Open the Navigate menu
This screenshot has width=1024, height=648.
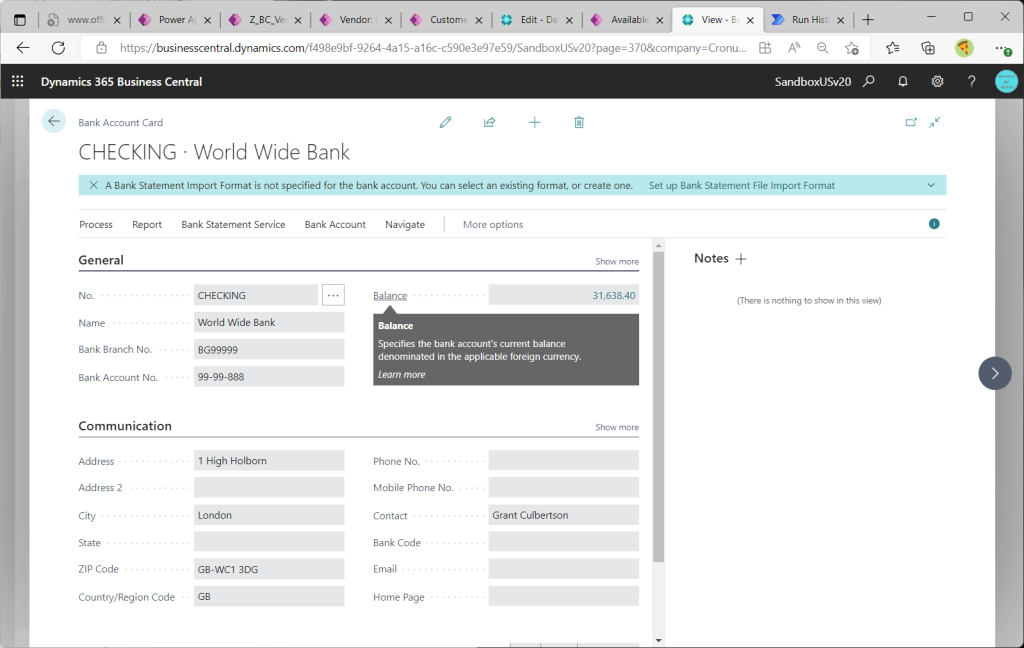pyautogui.click(x=405, y=224)
